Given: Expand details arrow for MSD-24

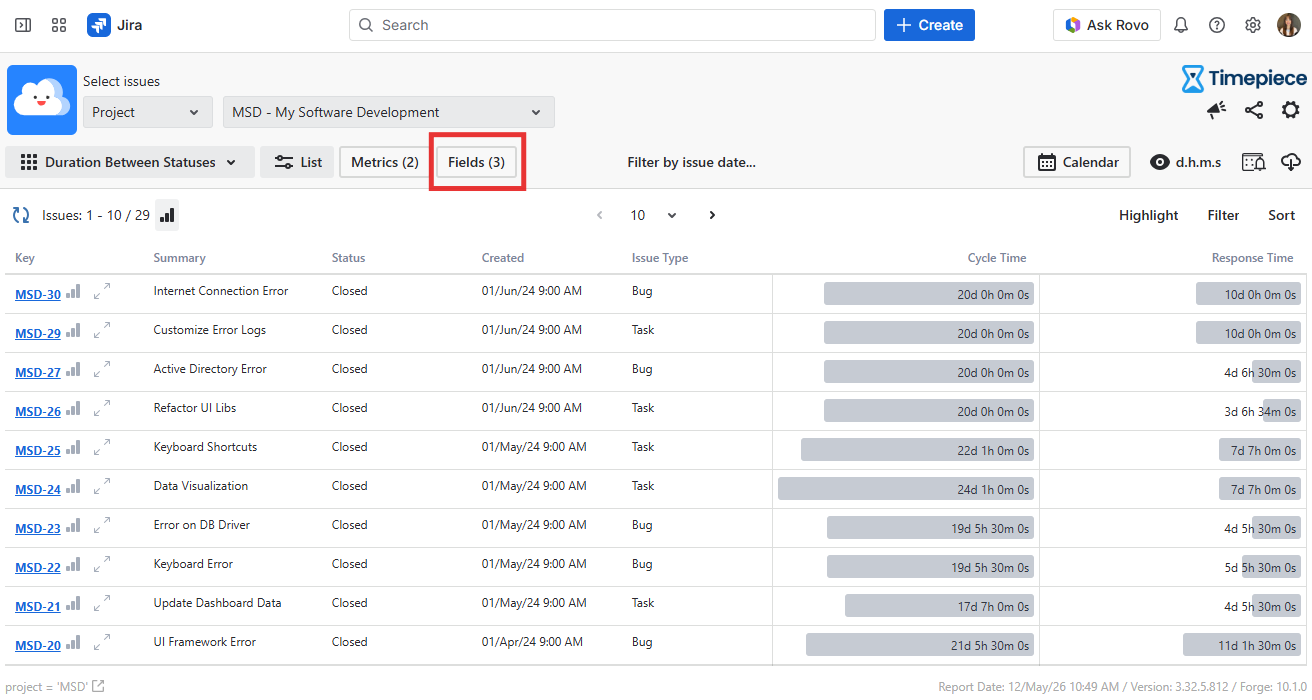Looking at the screenshot, I should 102,486.
